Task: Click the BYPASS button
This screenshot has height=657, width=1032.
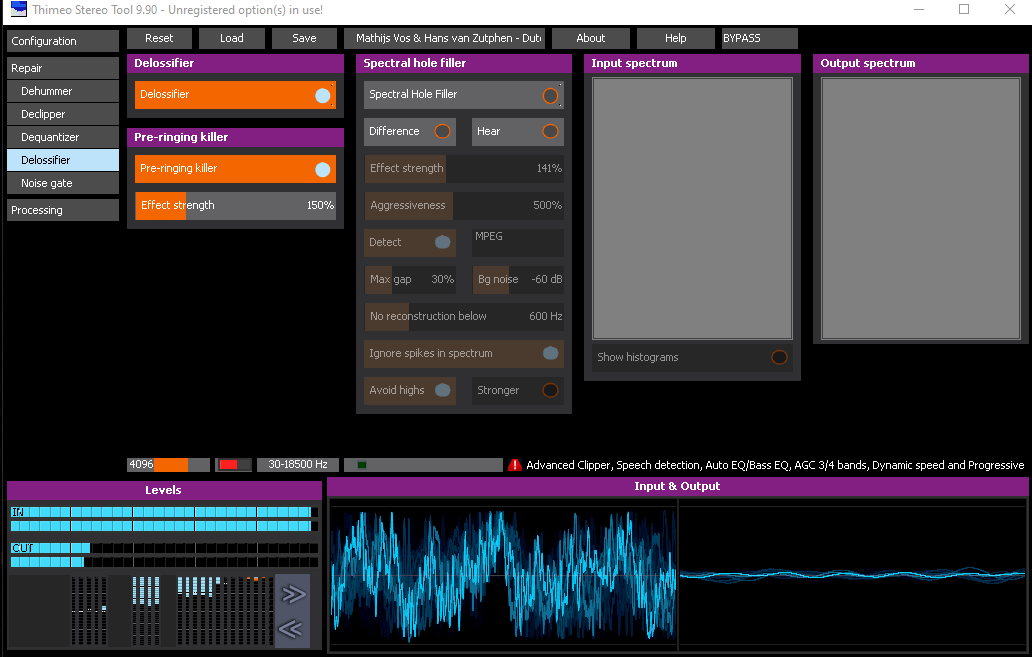Action: click(760, 38)
